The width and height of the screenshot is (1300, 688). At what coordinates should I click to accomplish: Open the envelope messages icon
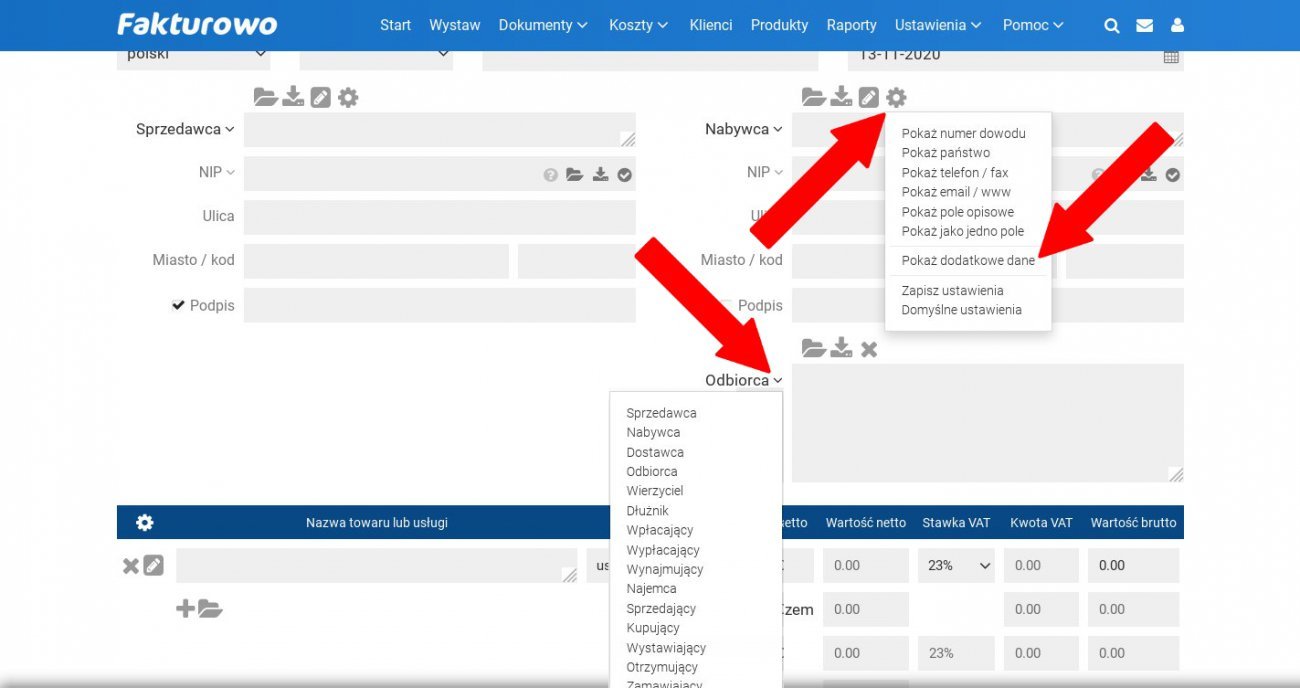pos(1144,26)
